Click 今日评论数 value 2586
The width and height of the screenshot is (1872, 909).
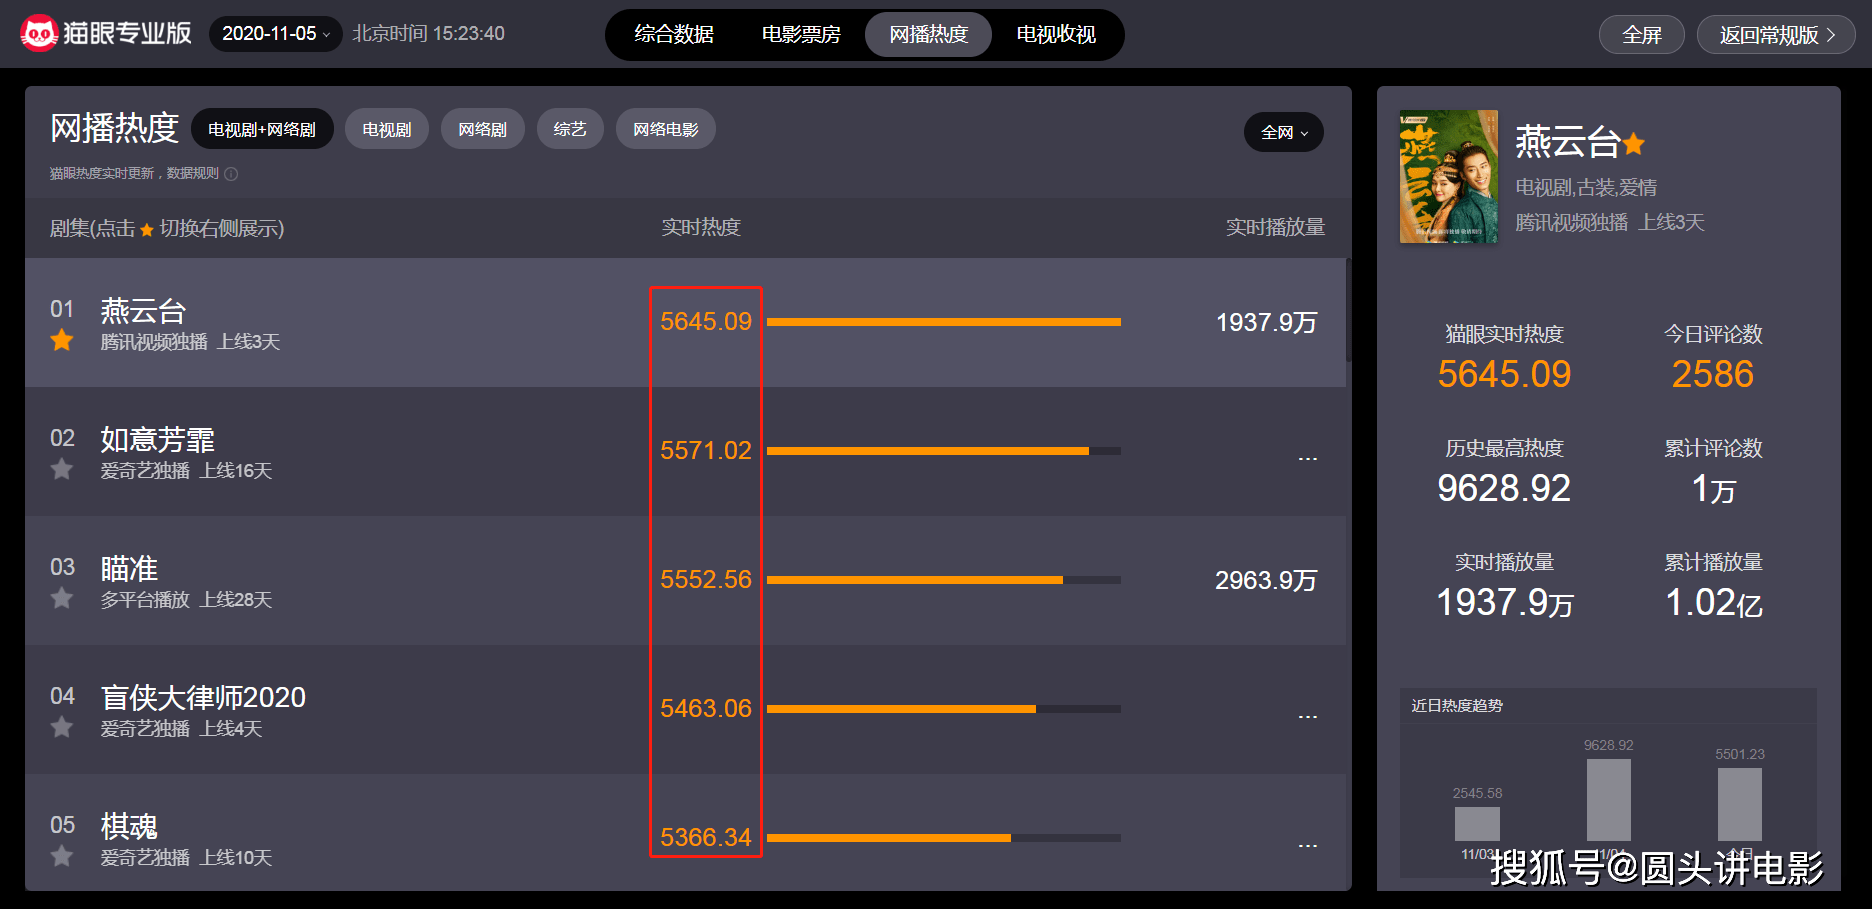(x=1713, y=374)
